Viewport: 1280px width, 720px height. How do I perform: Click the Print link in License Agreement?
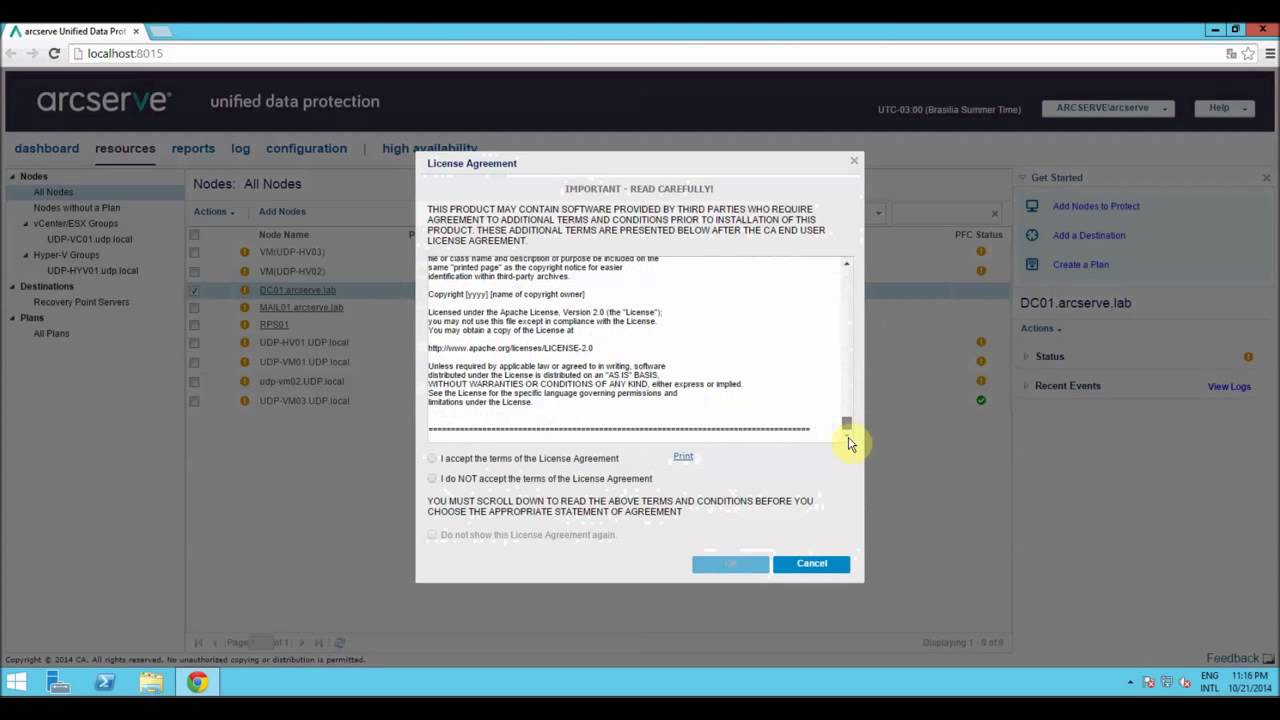pyautogui.click(x=683, y=456)
